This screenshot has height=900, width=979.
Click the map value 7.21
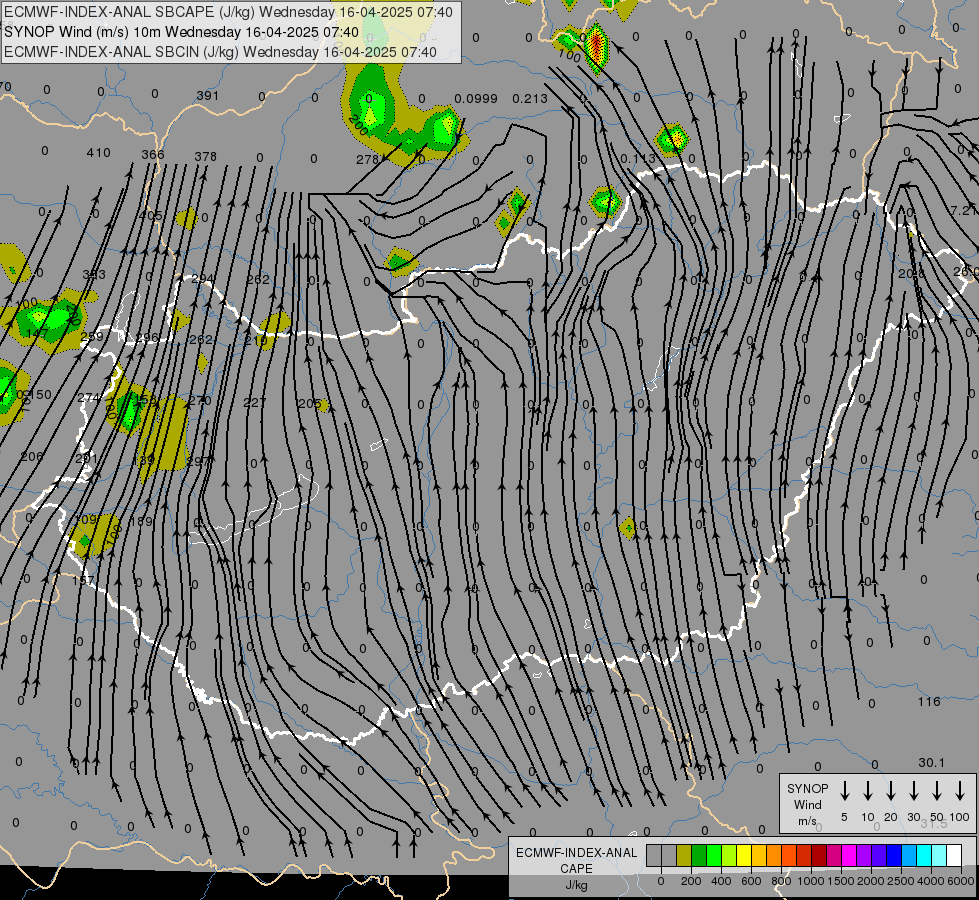(964, 210)
